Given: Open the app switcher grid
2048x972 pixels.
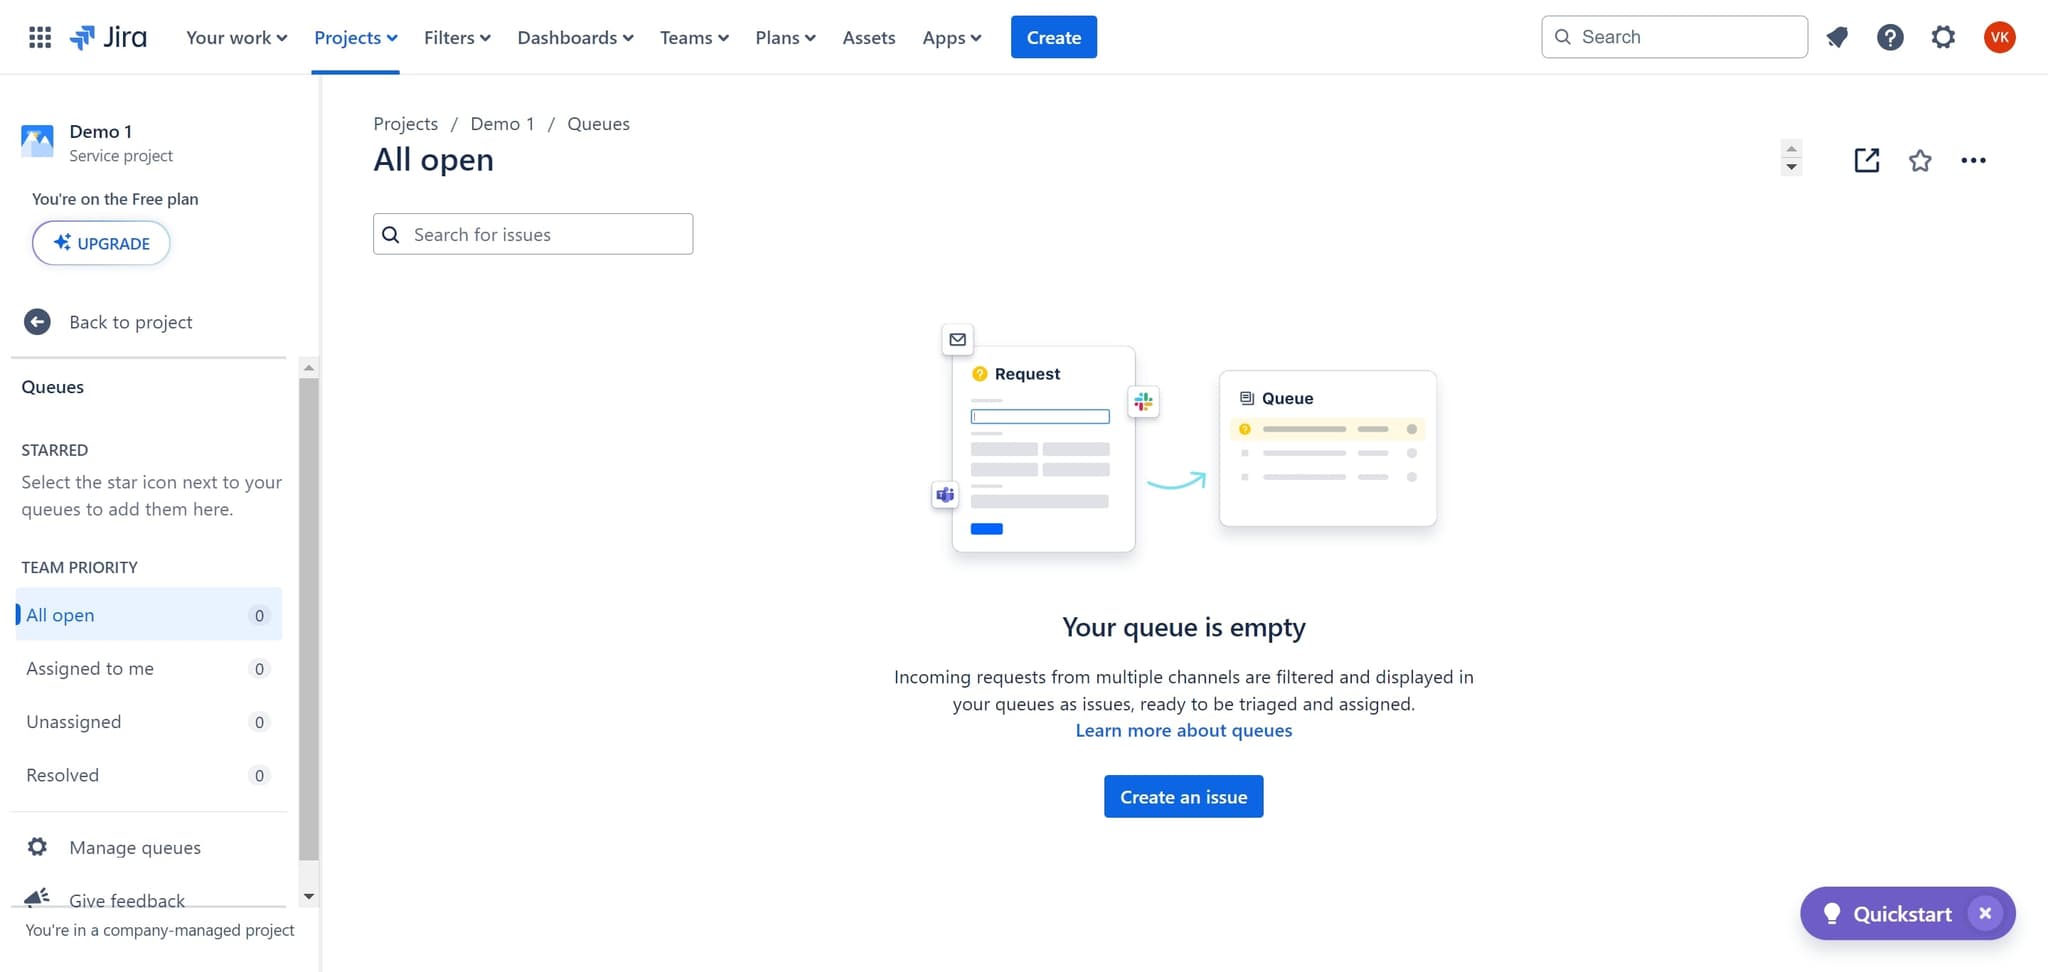Looking at the screenshot, I should [40, 37].
